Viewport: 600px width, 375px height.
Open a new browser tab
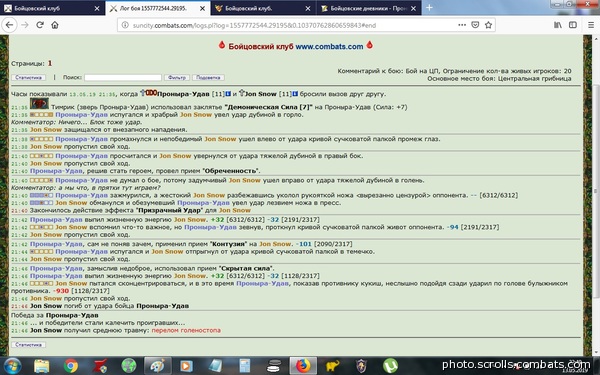(x=429, y=8)
